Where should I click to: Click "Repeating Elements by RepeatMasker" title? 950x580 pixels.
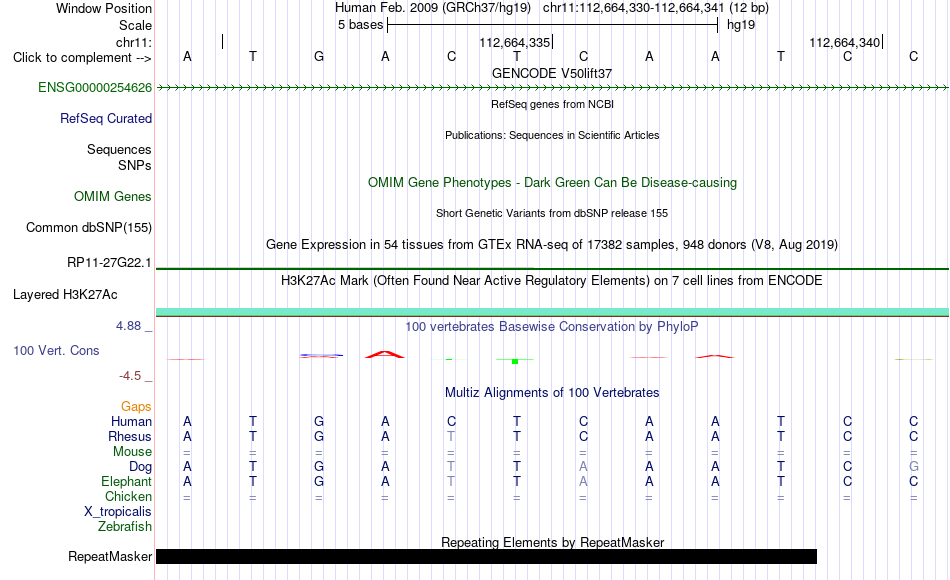[552, 542]
